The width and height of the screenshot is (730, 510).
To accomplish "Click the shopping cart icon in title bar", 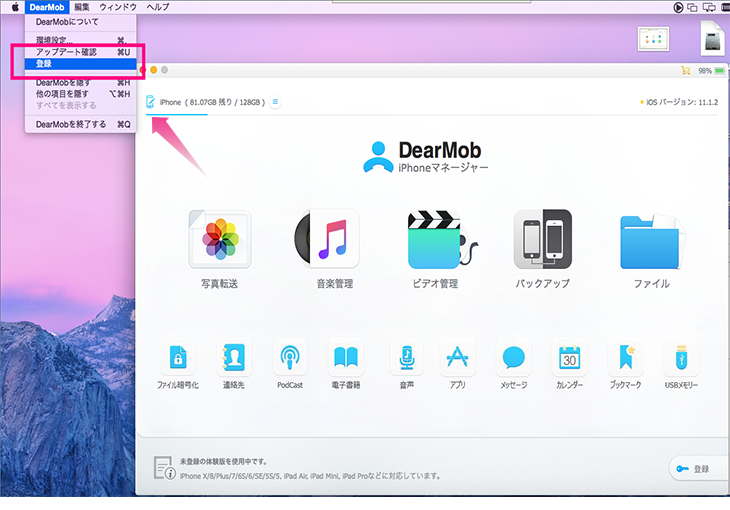I will click(685, 71).
